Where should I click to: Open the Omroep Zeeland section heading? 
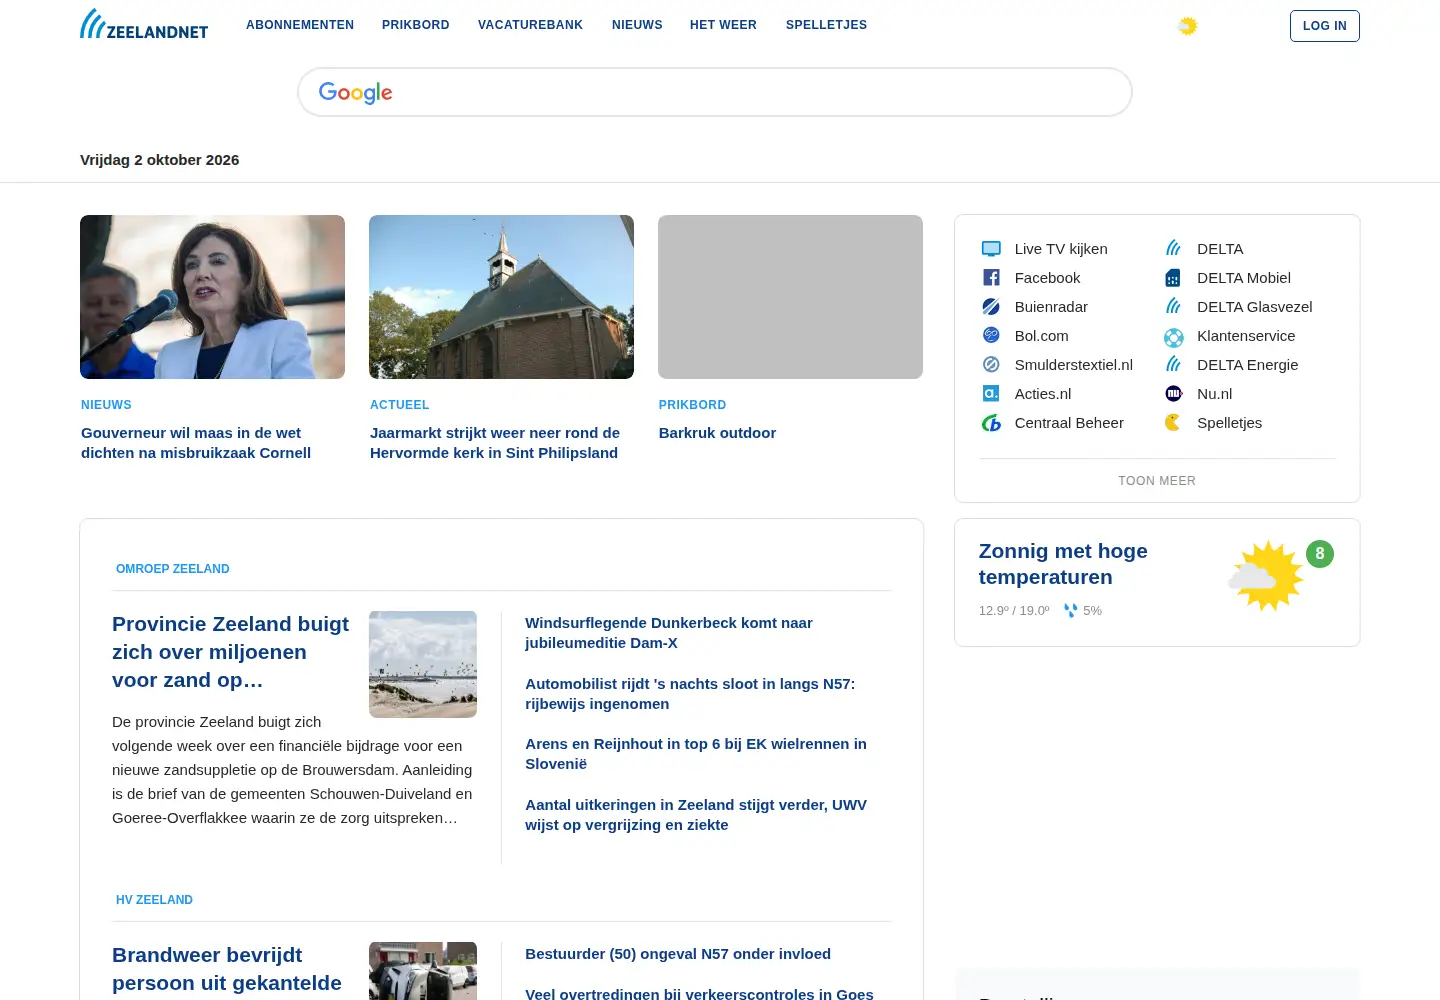pyautogui.click(x=173, y=569)
